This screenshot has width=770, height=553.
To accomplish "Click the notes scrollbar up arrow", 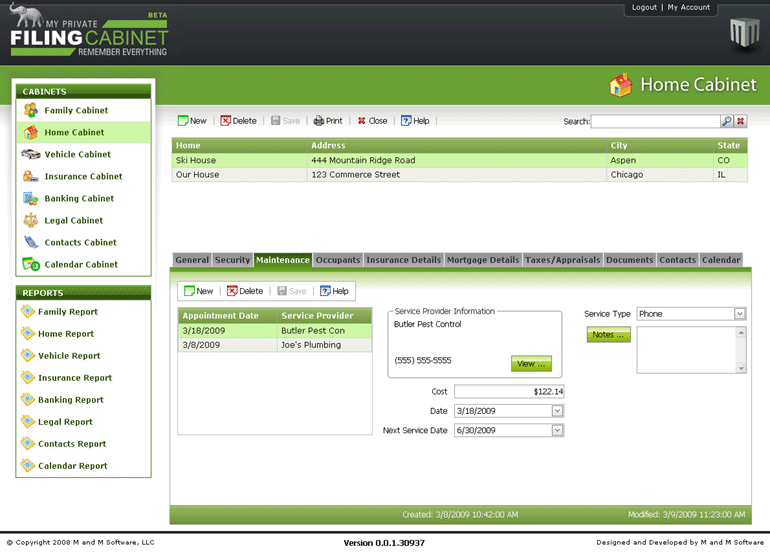I will pyautogui.click(x=741, y=333).
